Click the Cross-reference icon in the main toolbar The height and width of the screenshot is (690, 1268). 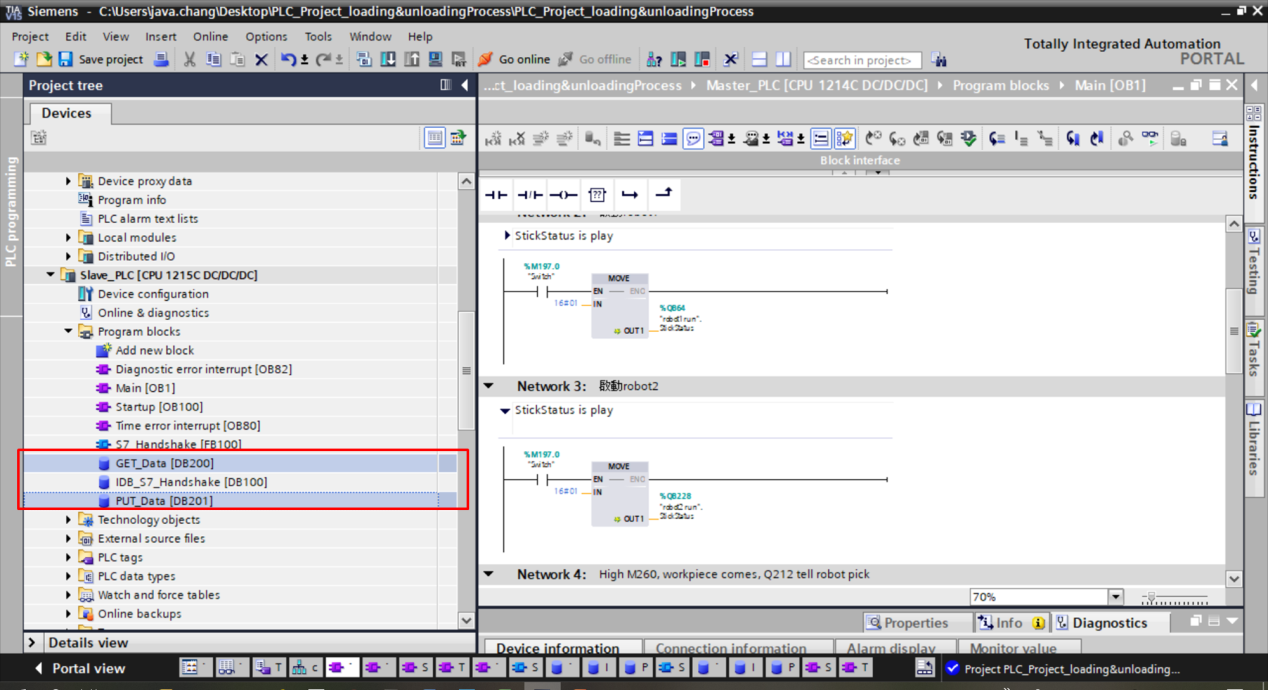tap(731, 60)
